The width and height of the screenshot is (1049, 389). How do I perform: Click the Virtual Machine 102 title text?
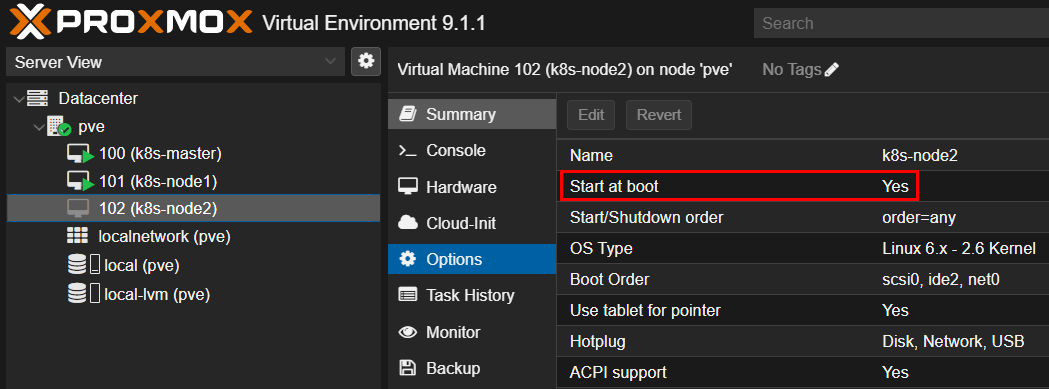pos(565,70)
